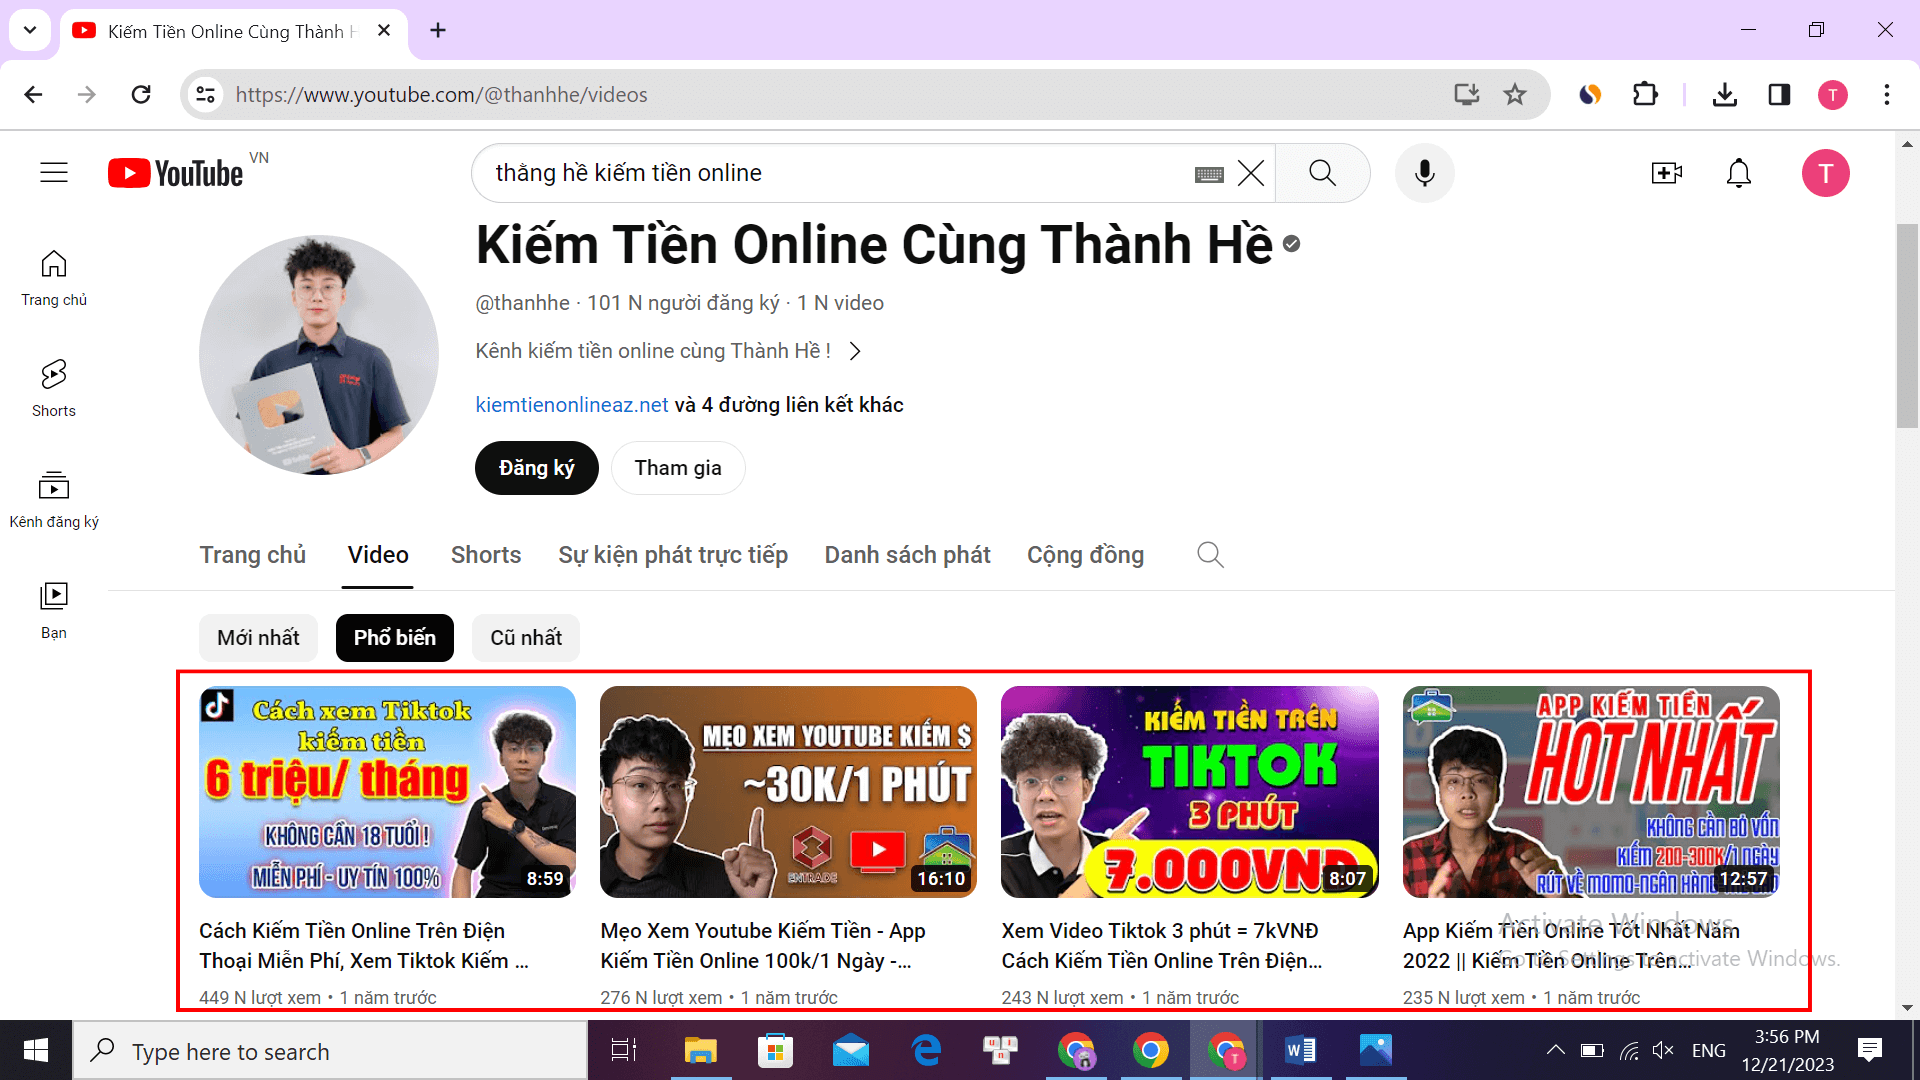Image resolution: width=1920 pixels, height=1080 pixels.
Task: Play the APP KIẾM TIỀN HOT NHẤT thumbnail
Action: click(1591, 792)
